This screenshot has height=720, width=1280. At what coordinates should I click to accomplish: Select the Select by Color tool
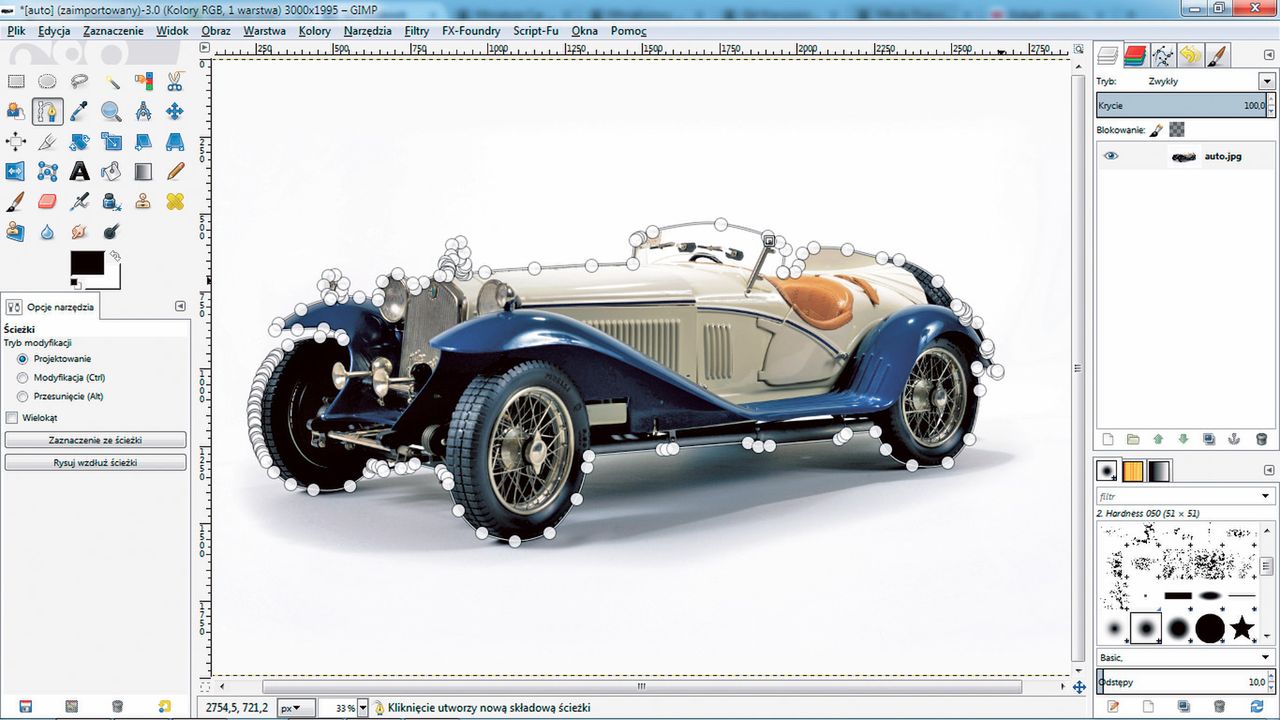(143, 81)
